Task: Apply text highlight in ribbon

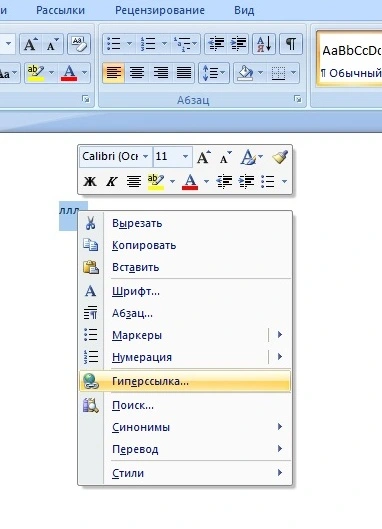Action: tap(35, 73)
